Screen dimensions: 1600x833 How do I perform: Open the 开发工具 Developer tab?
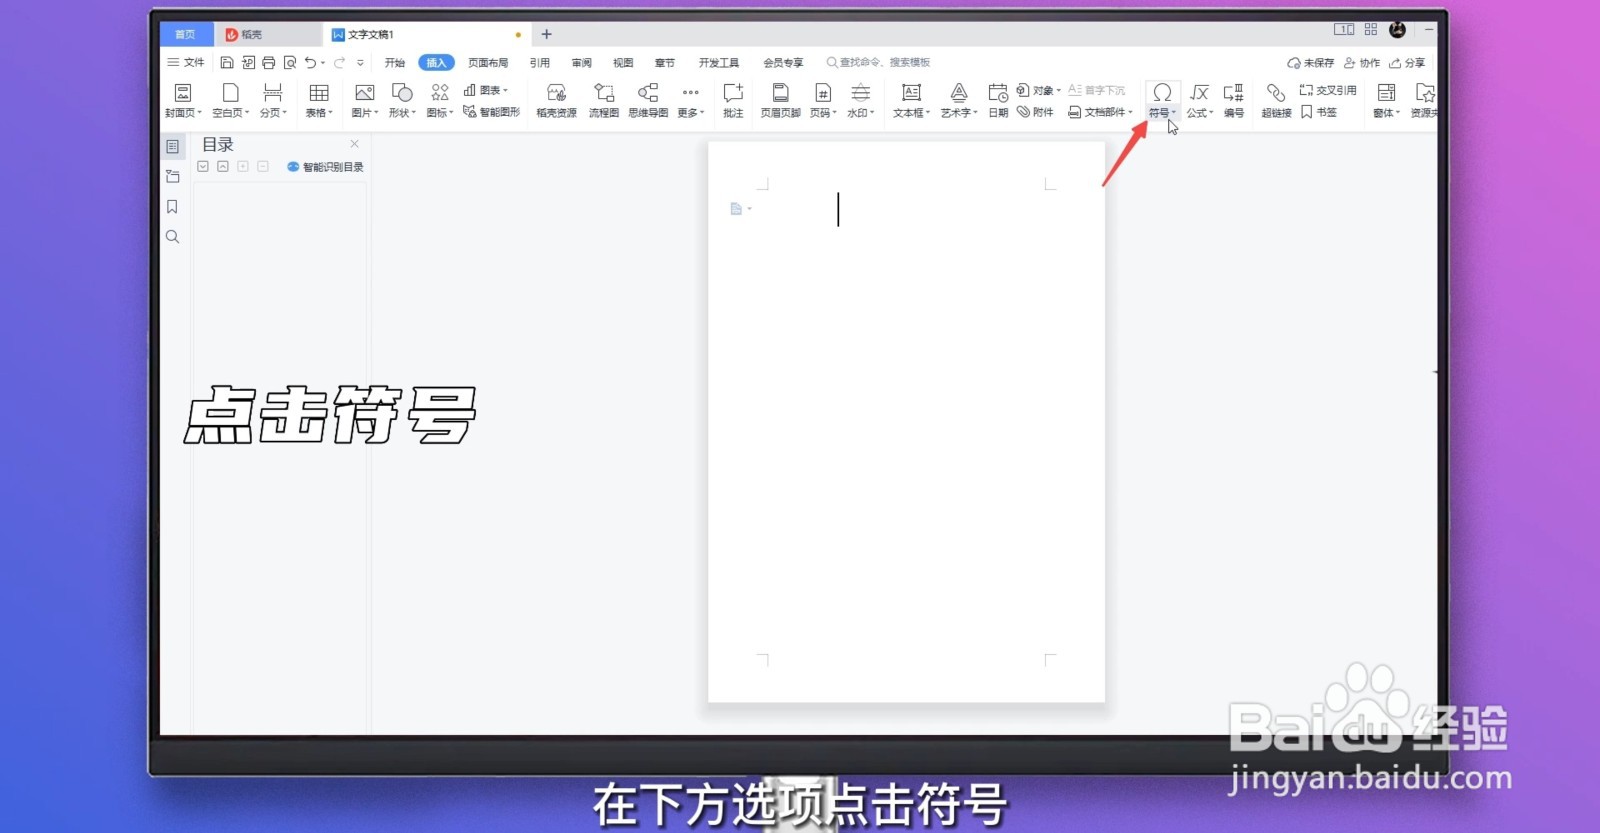[719, 62]
